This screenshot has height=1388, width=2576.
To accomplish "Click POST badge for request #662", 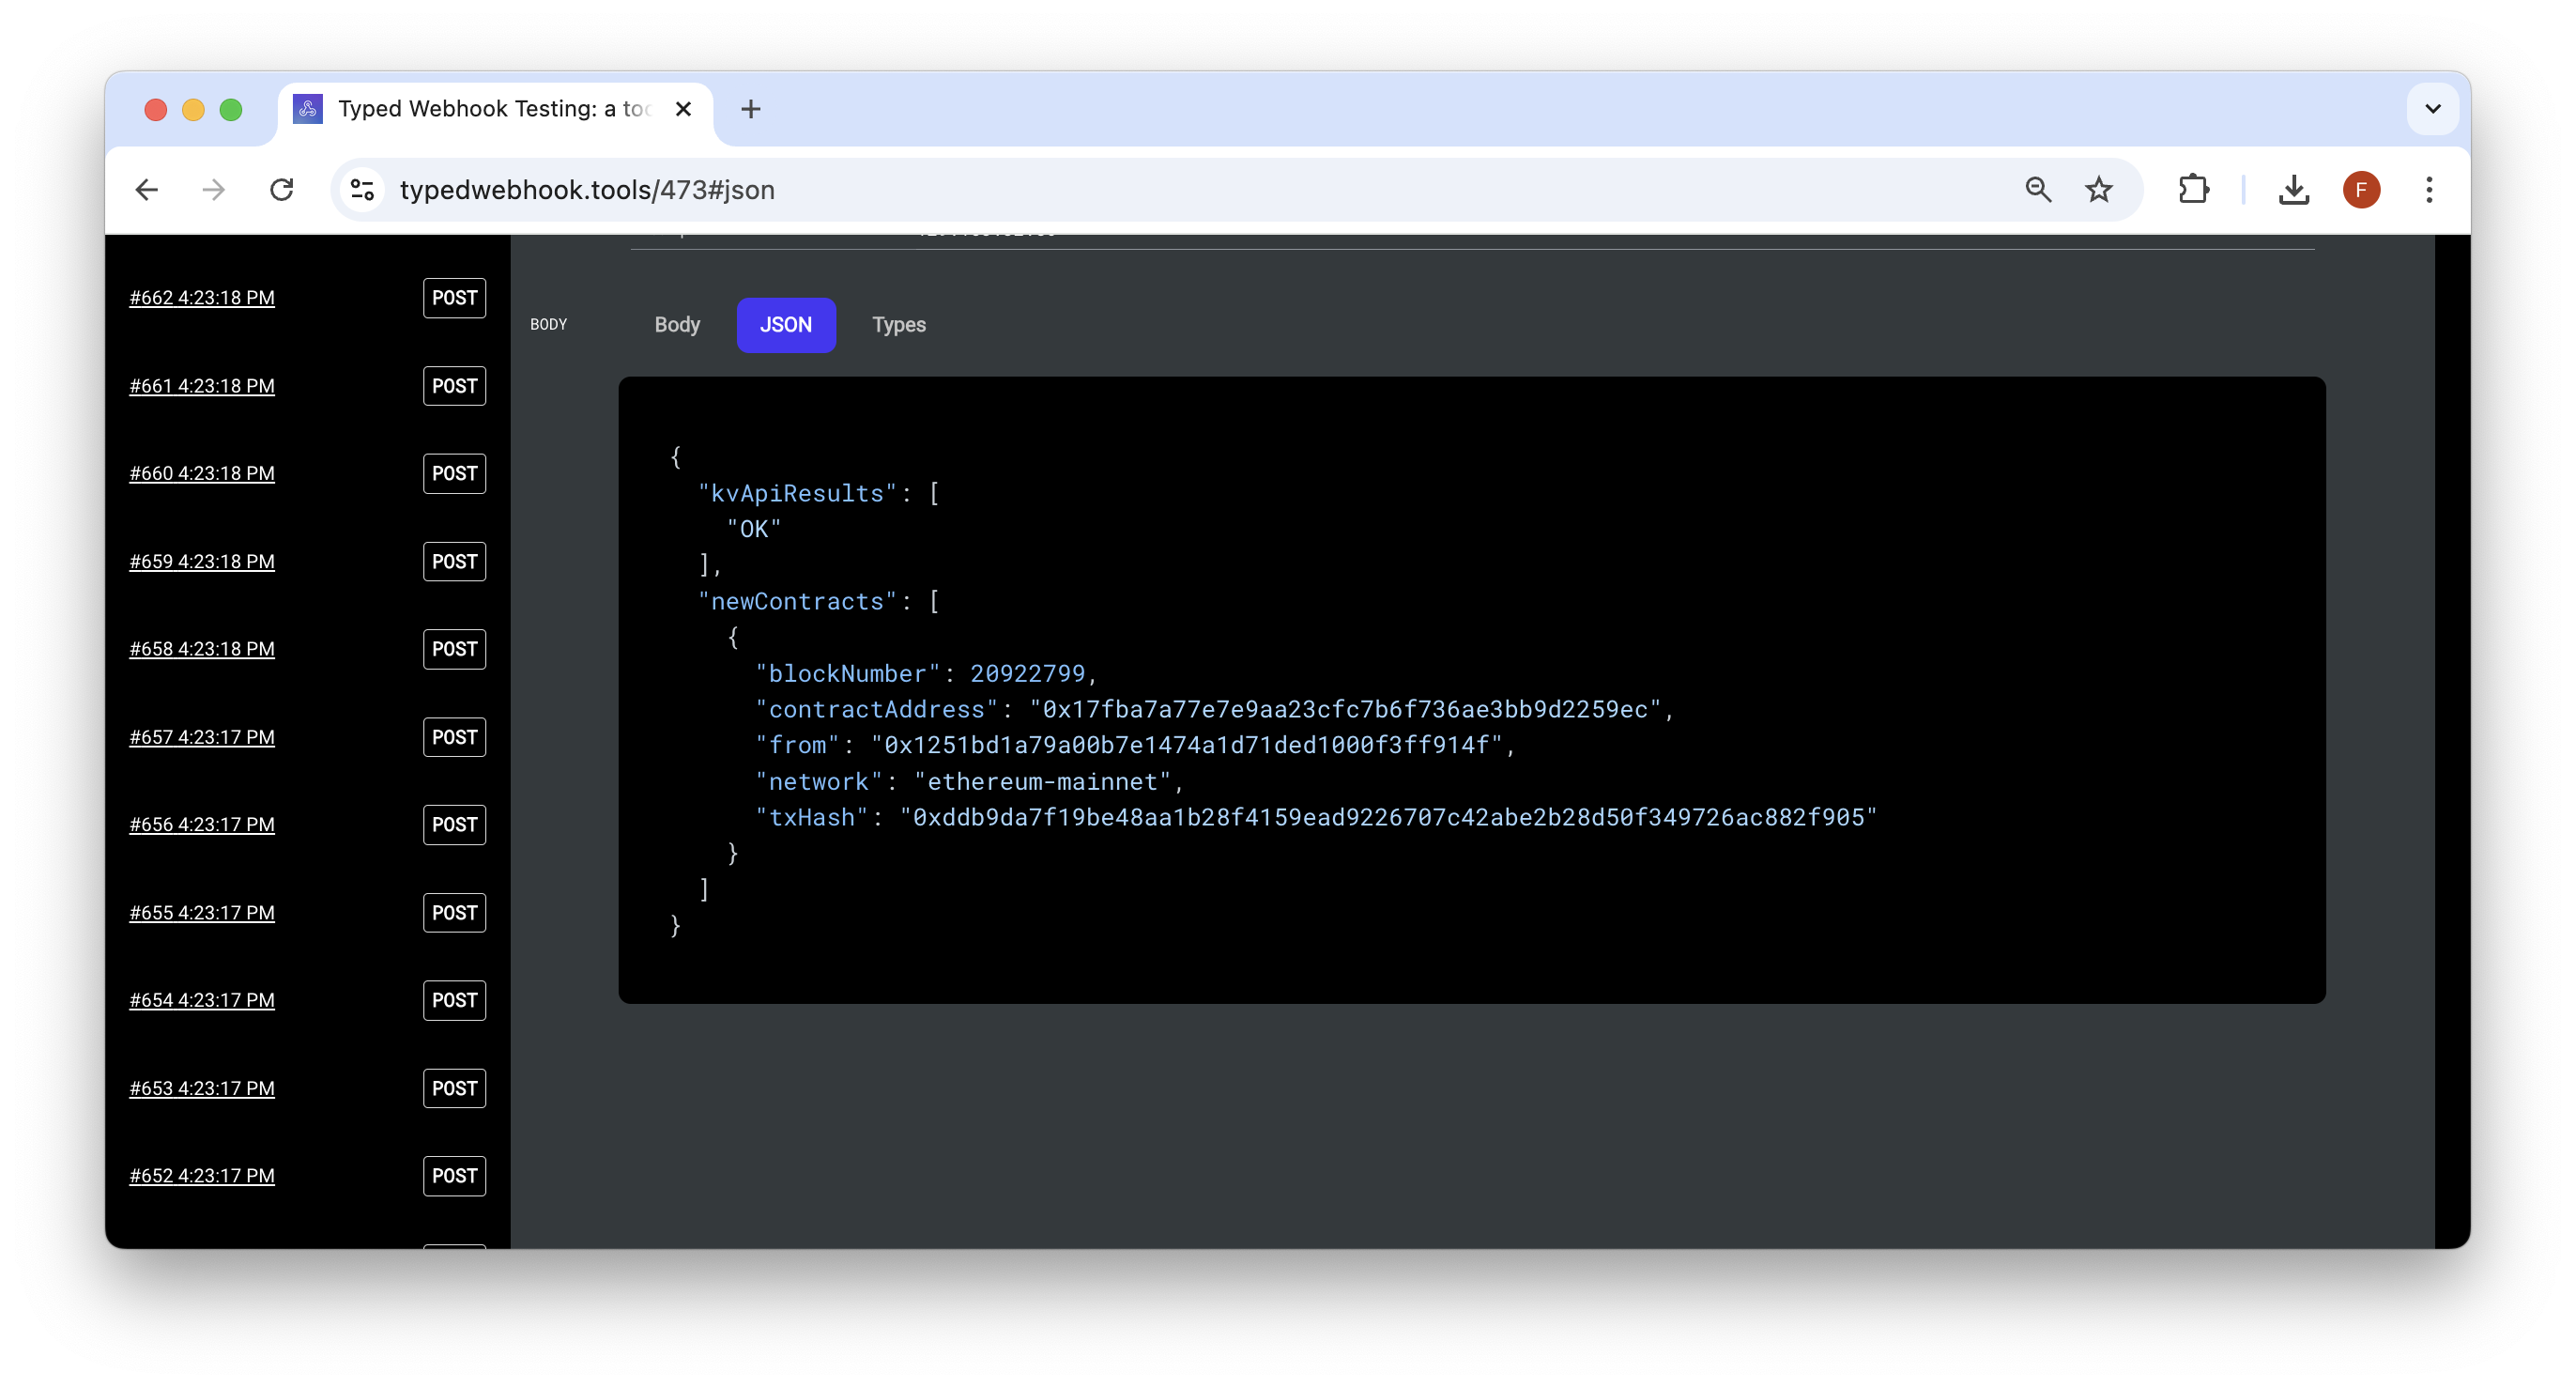I will click(x=454, y=298).
